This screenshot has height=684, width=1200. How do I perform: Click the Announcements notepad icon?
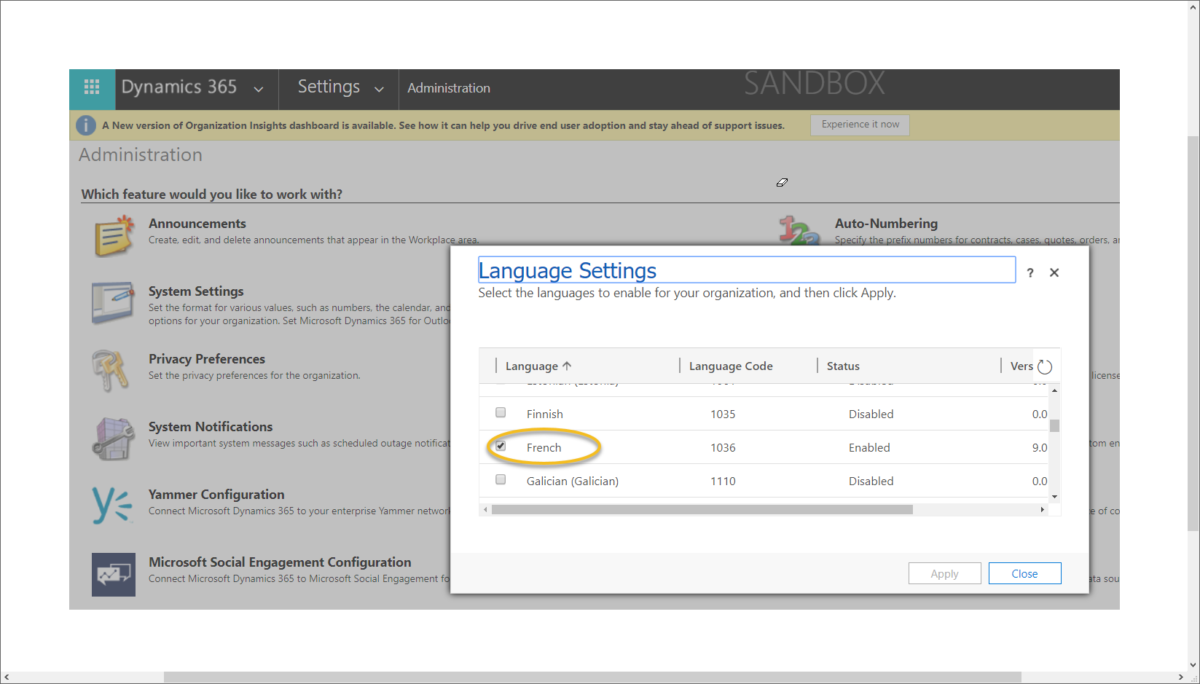pos(113,236)
